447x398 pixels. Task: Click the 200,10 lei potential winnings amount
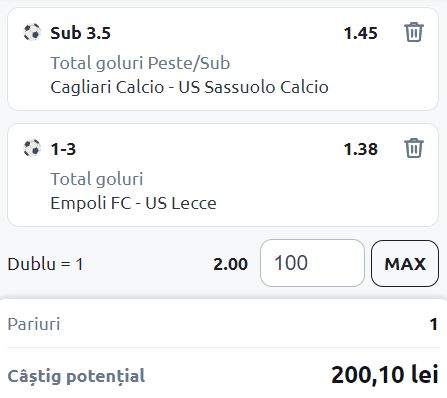pyautogui.click(x=385, y=375)
